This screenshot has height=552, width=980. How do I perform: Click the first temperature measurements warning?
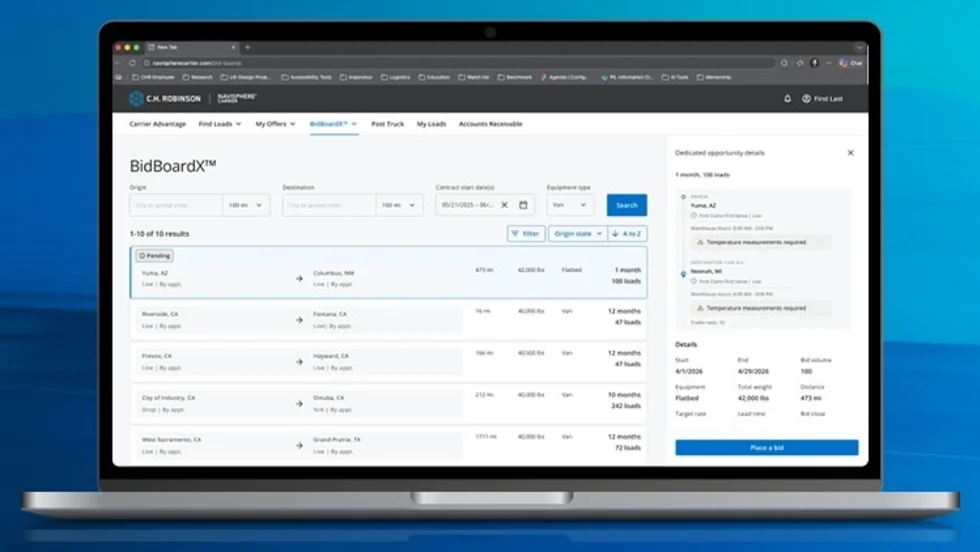[761, 242]
